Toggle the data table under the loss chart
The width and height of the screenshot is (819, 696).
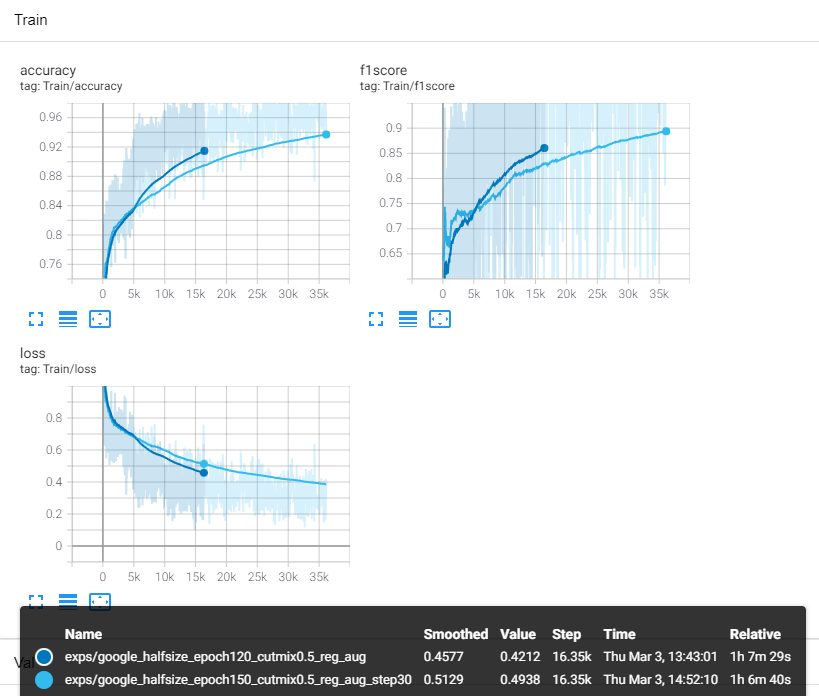(68, 601)
